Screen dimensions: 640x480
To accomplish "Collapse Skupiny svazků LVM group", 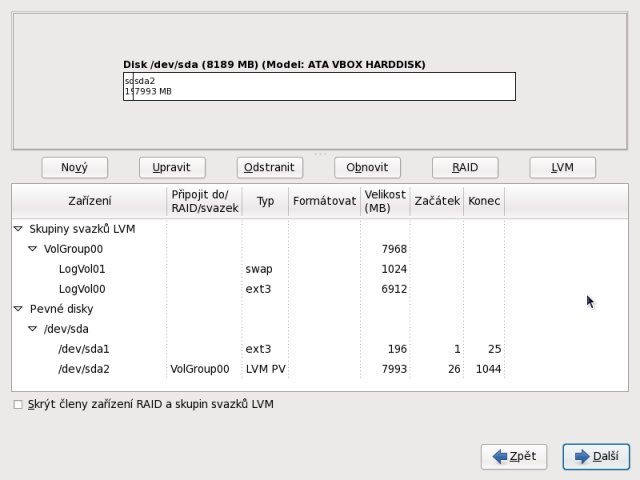I will click(x=18, y=229).
